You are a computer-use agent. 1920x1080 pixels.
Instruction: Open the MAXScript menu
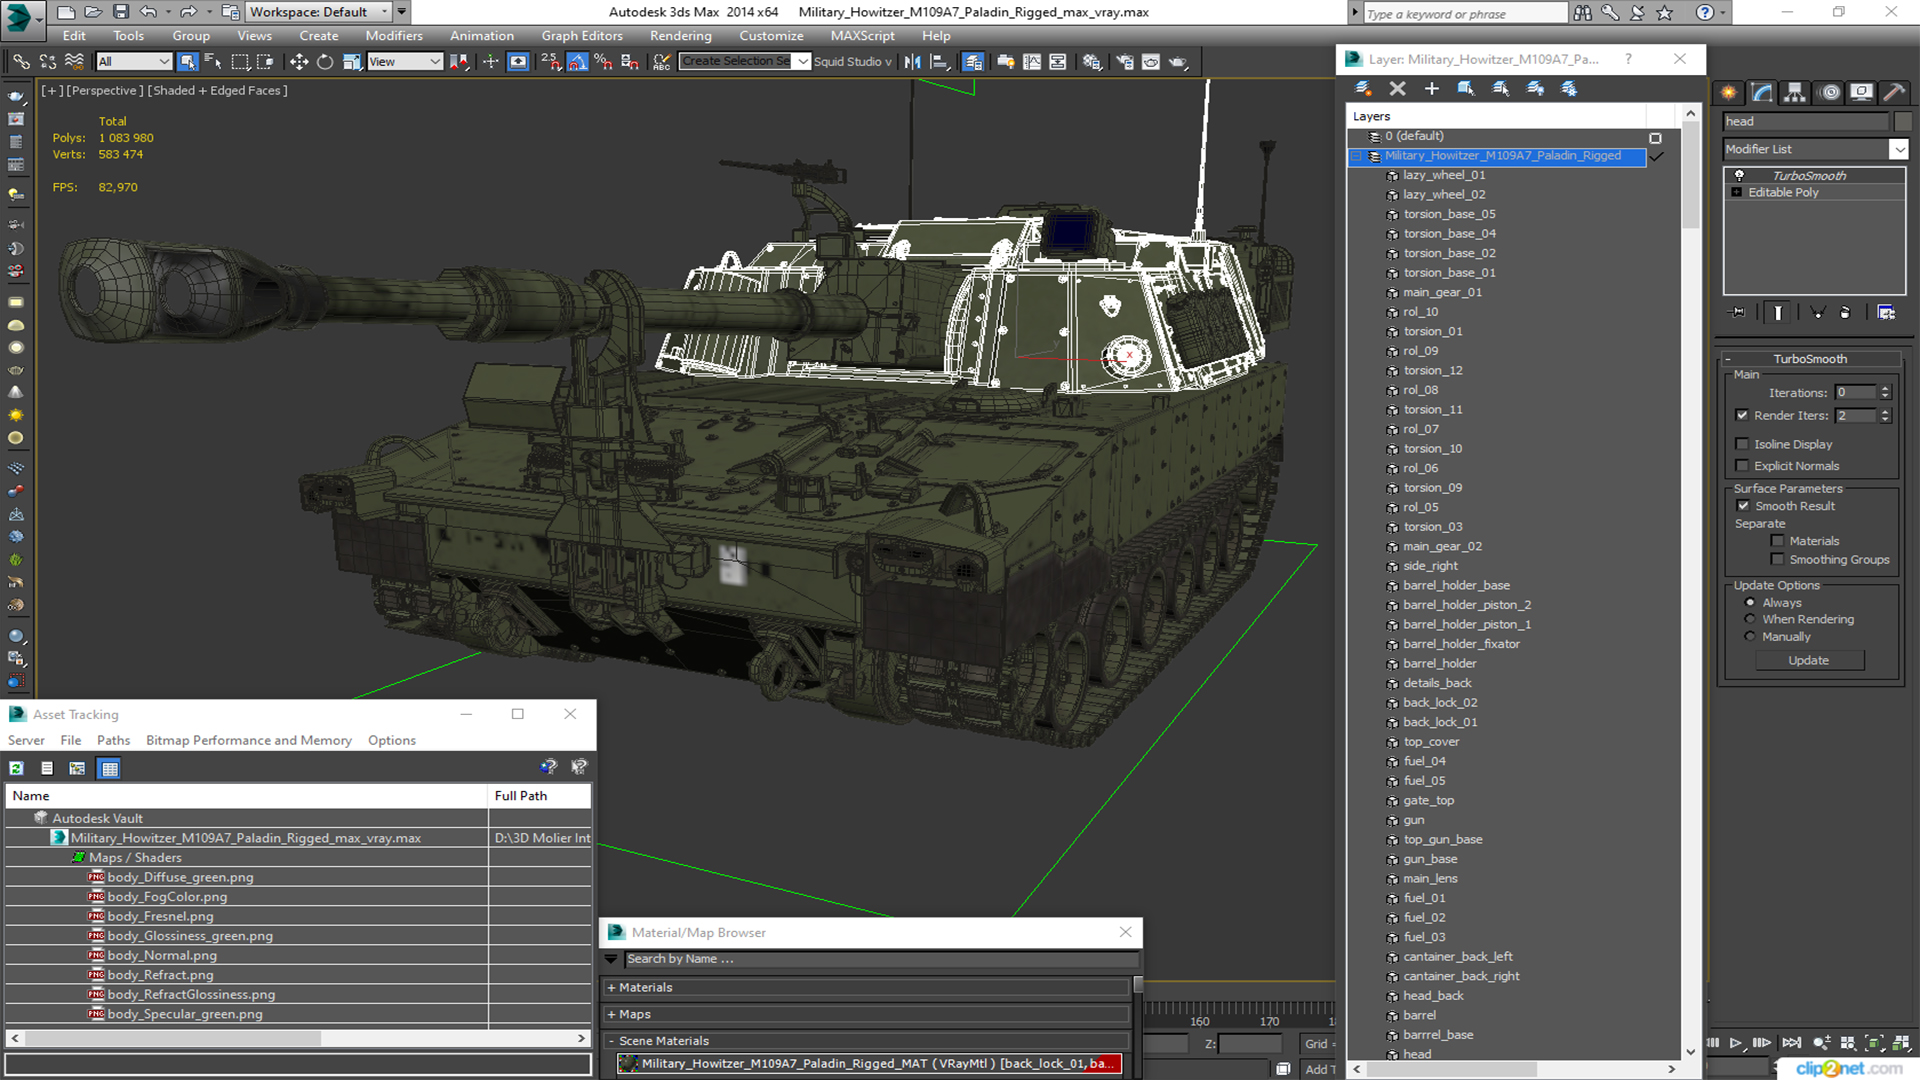tap(862, 36)
